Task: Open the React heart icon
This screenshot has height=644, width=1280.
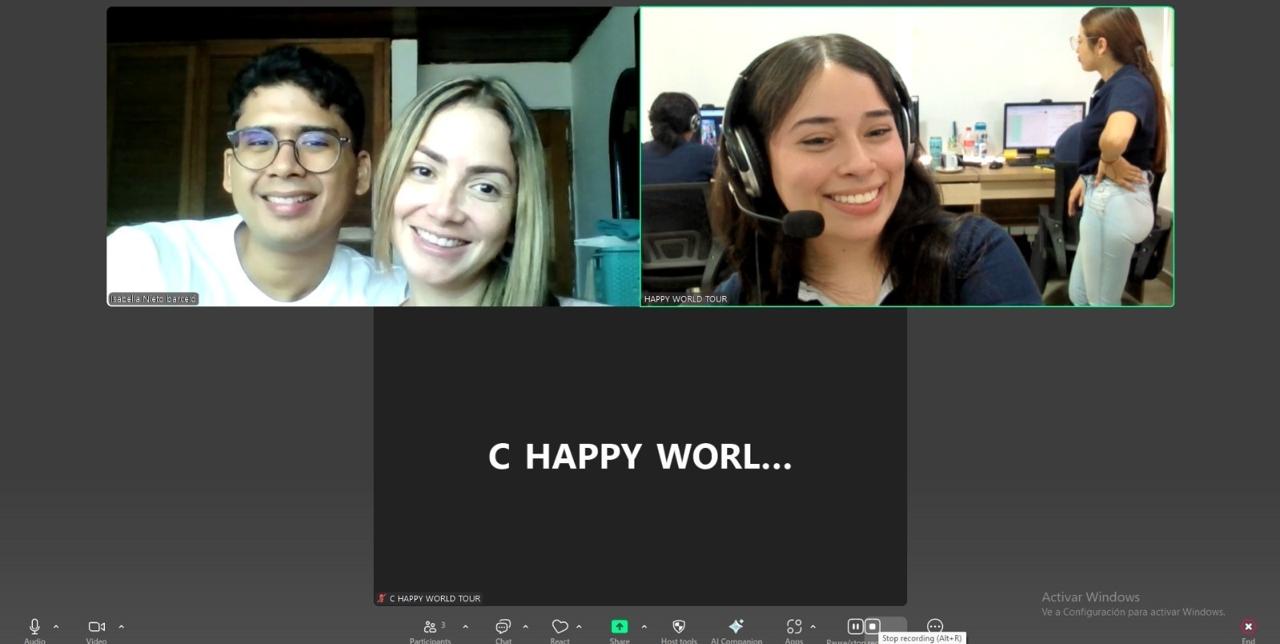Action: tap(560, 627)
